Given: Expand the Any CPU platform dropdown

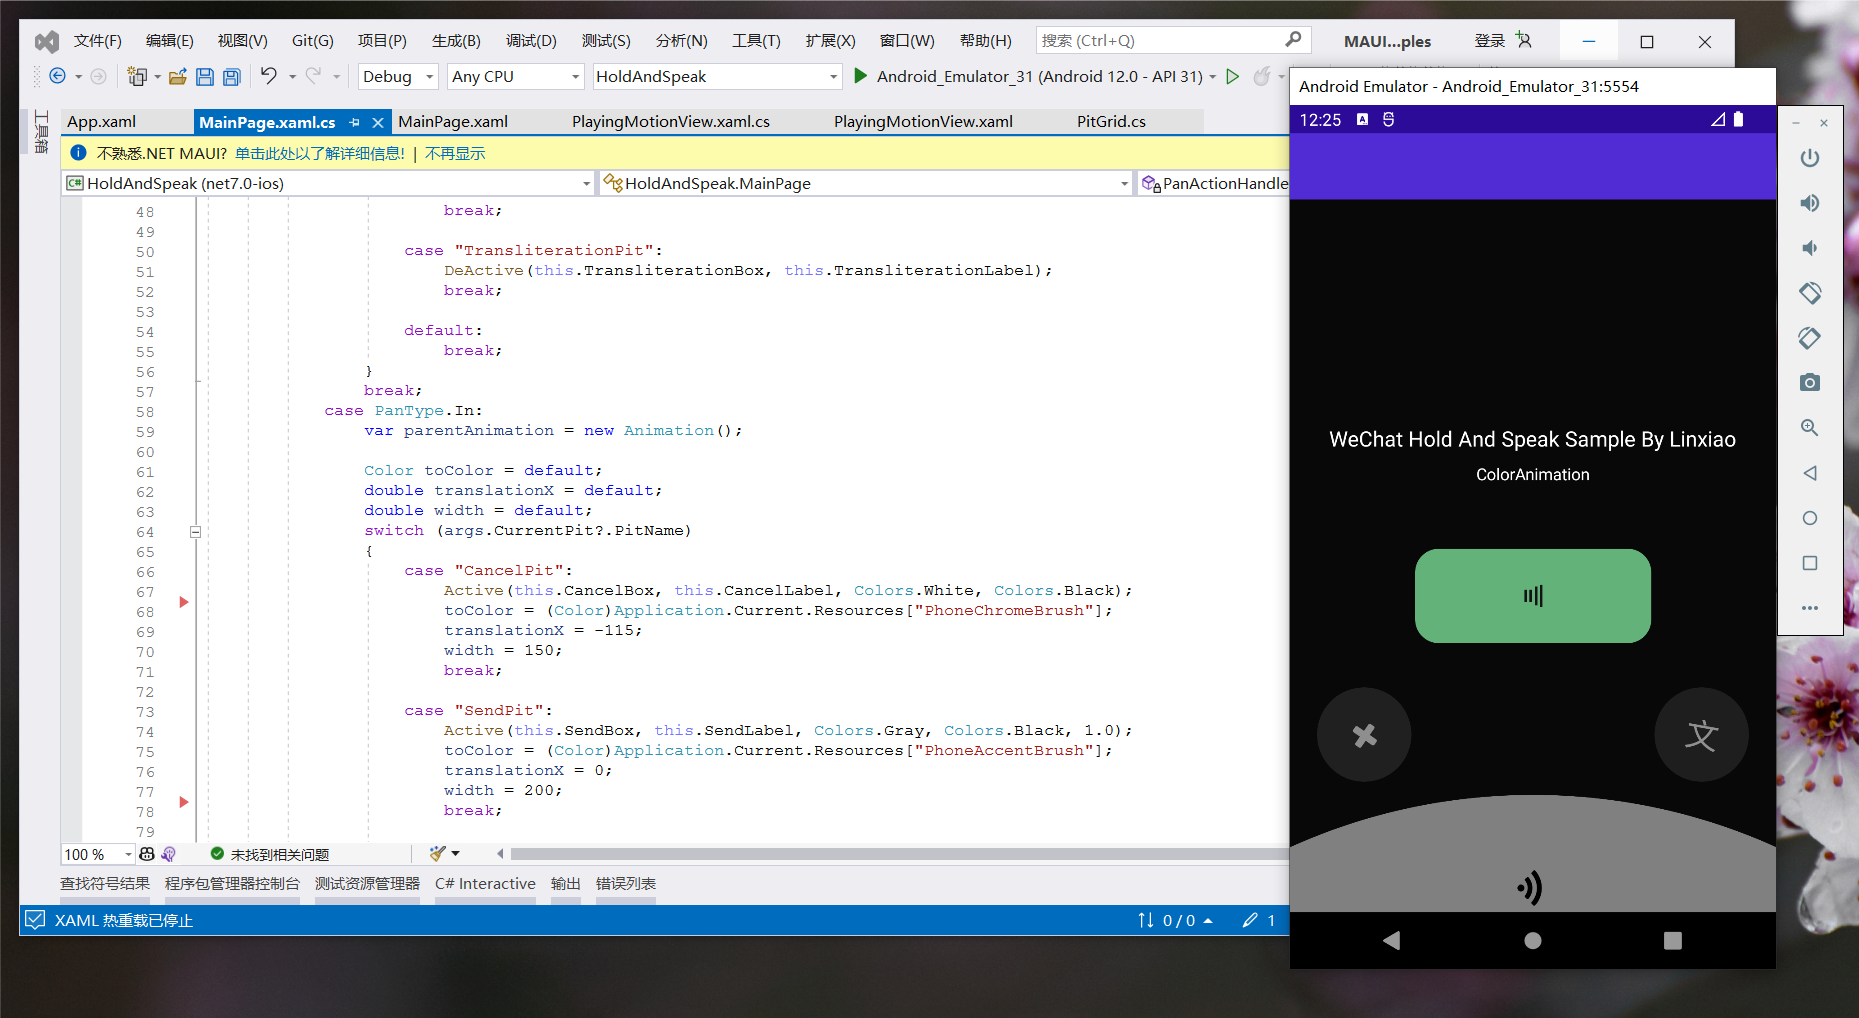Looking at the screenshot, I should (575, 77).
